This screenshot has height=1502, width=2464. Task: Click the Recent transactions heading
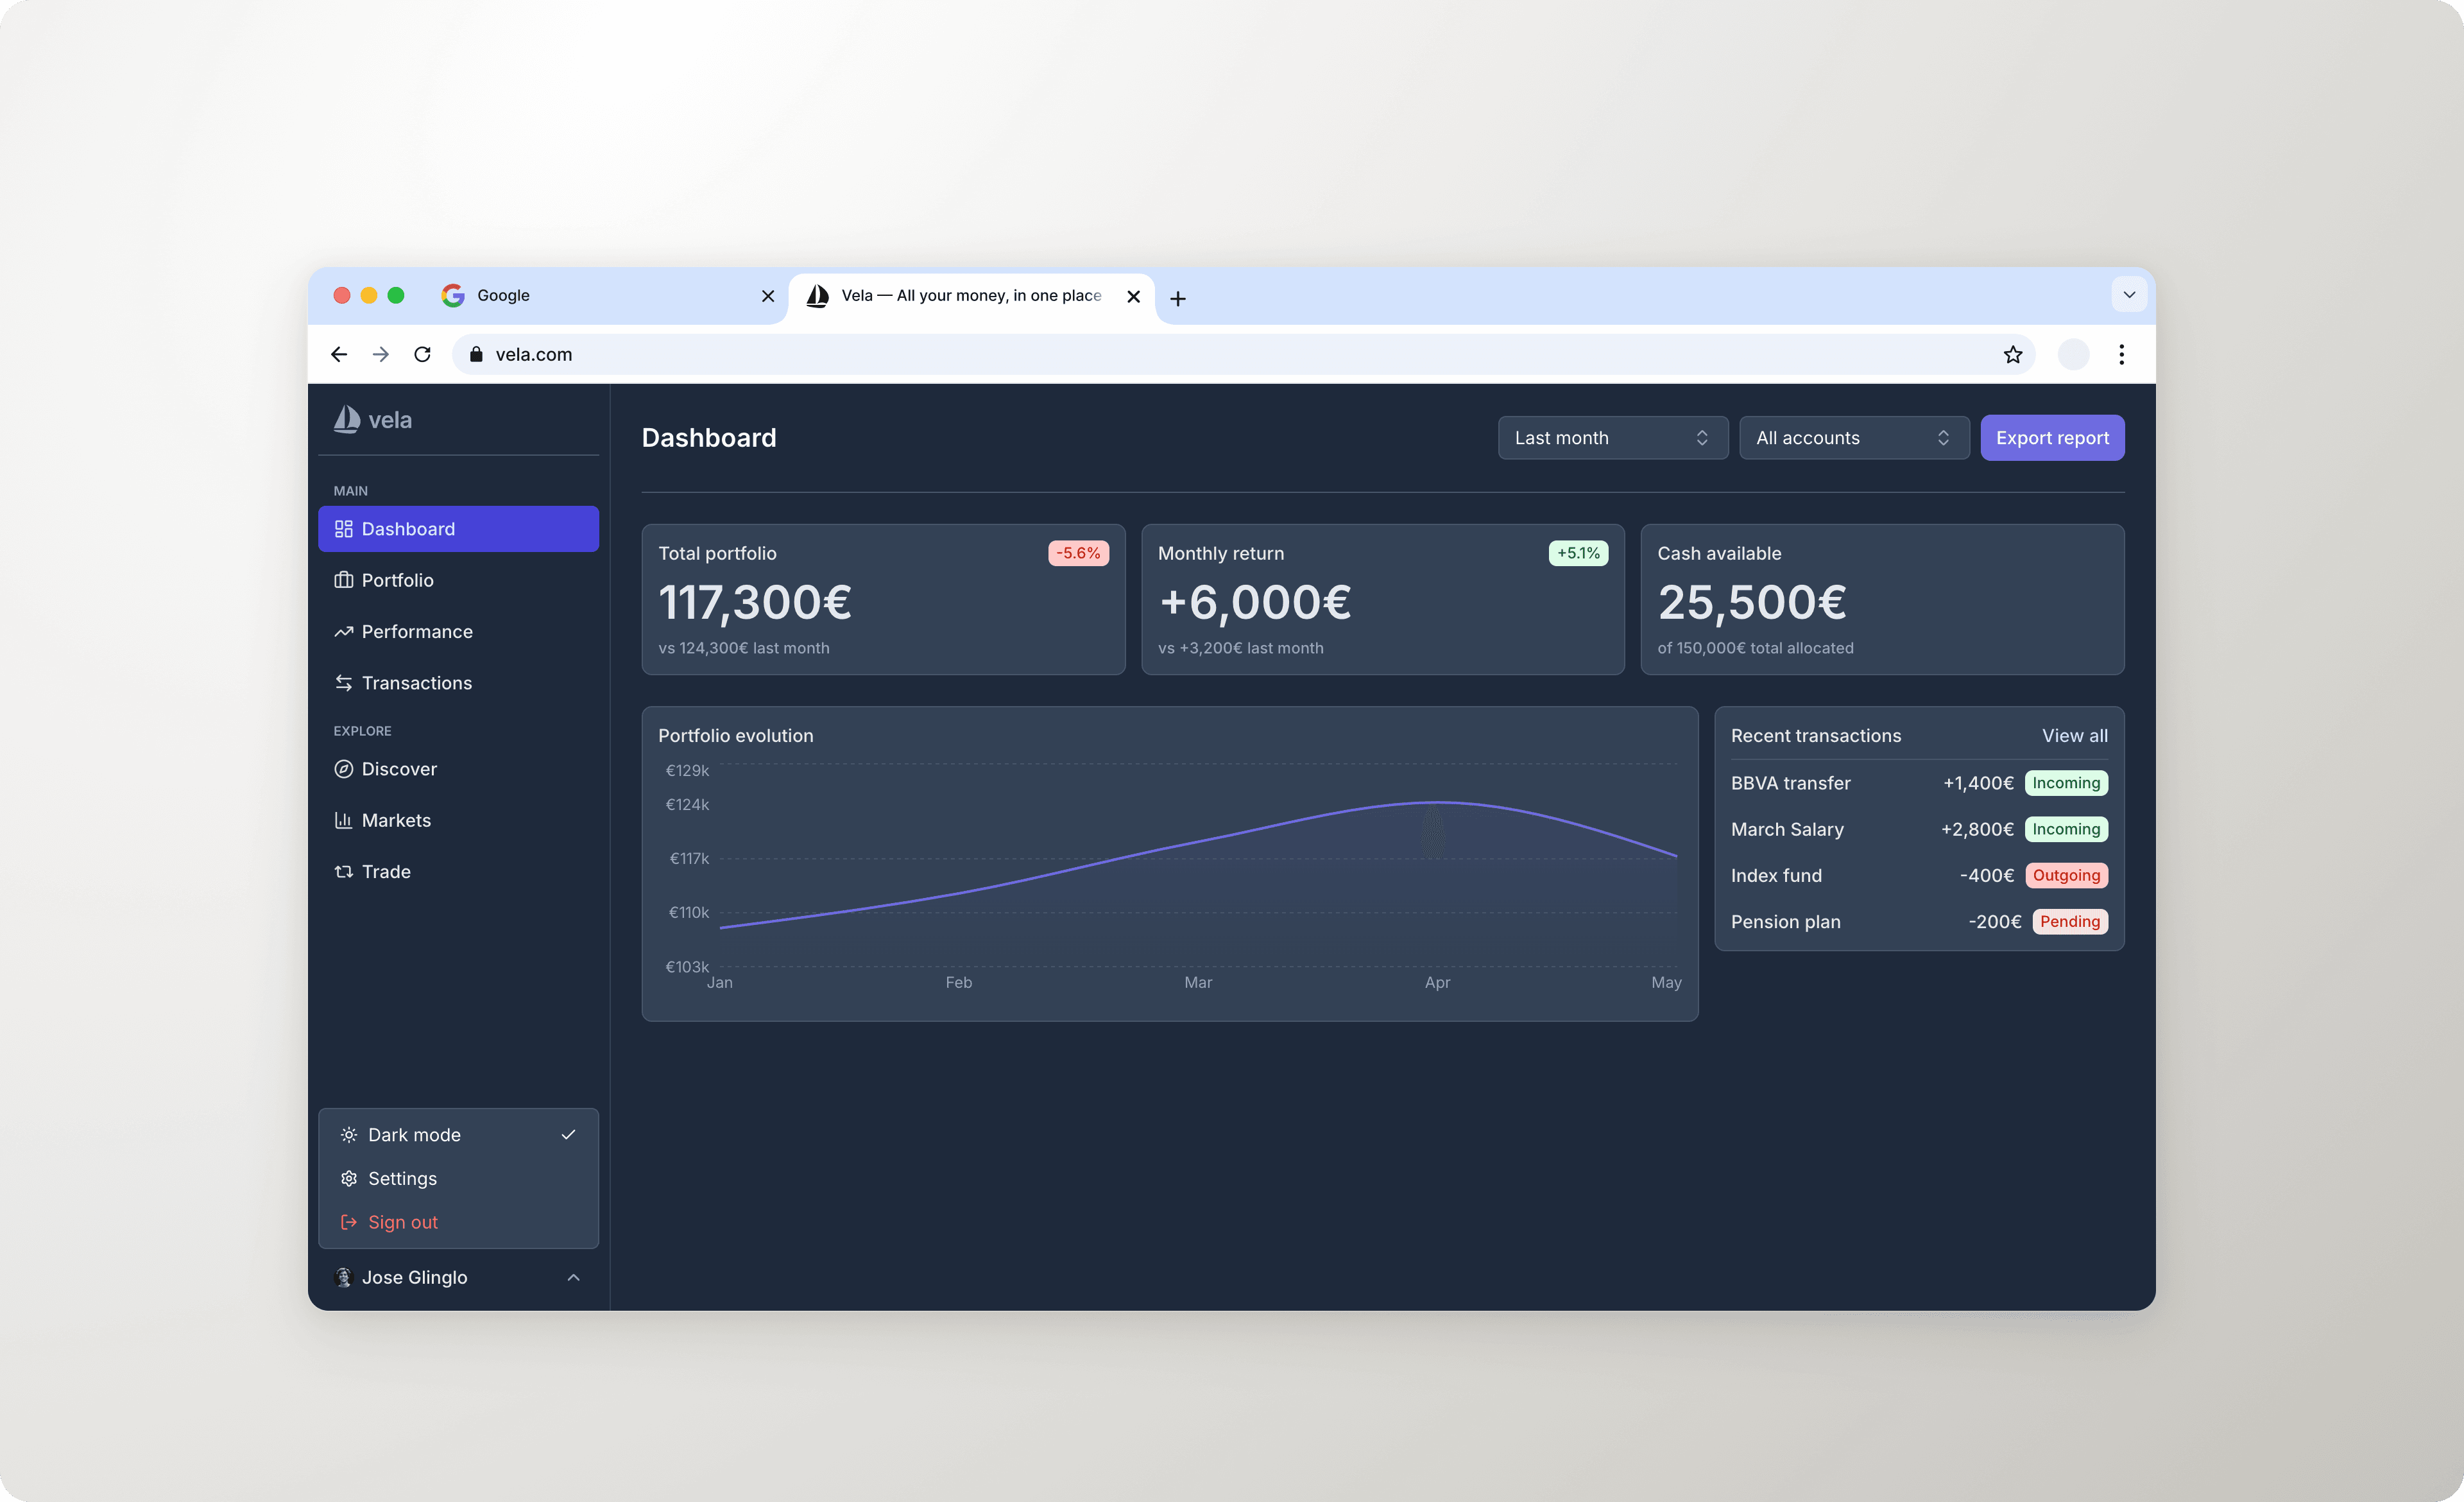(1816, 736)
